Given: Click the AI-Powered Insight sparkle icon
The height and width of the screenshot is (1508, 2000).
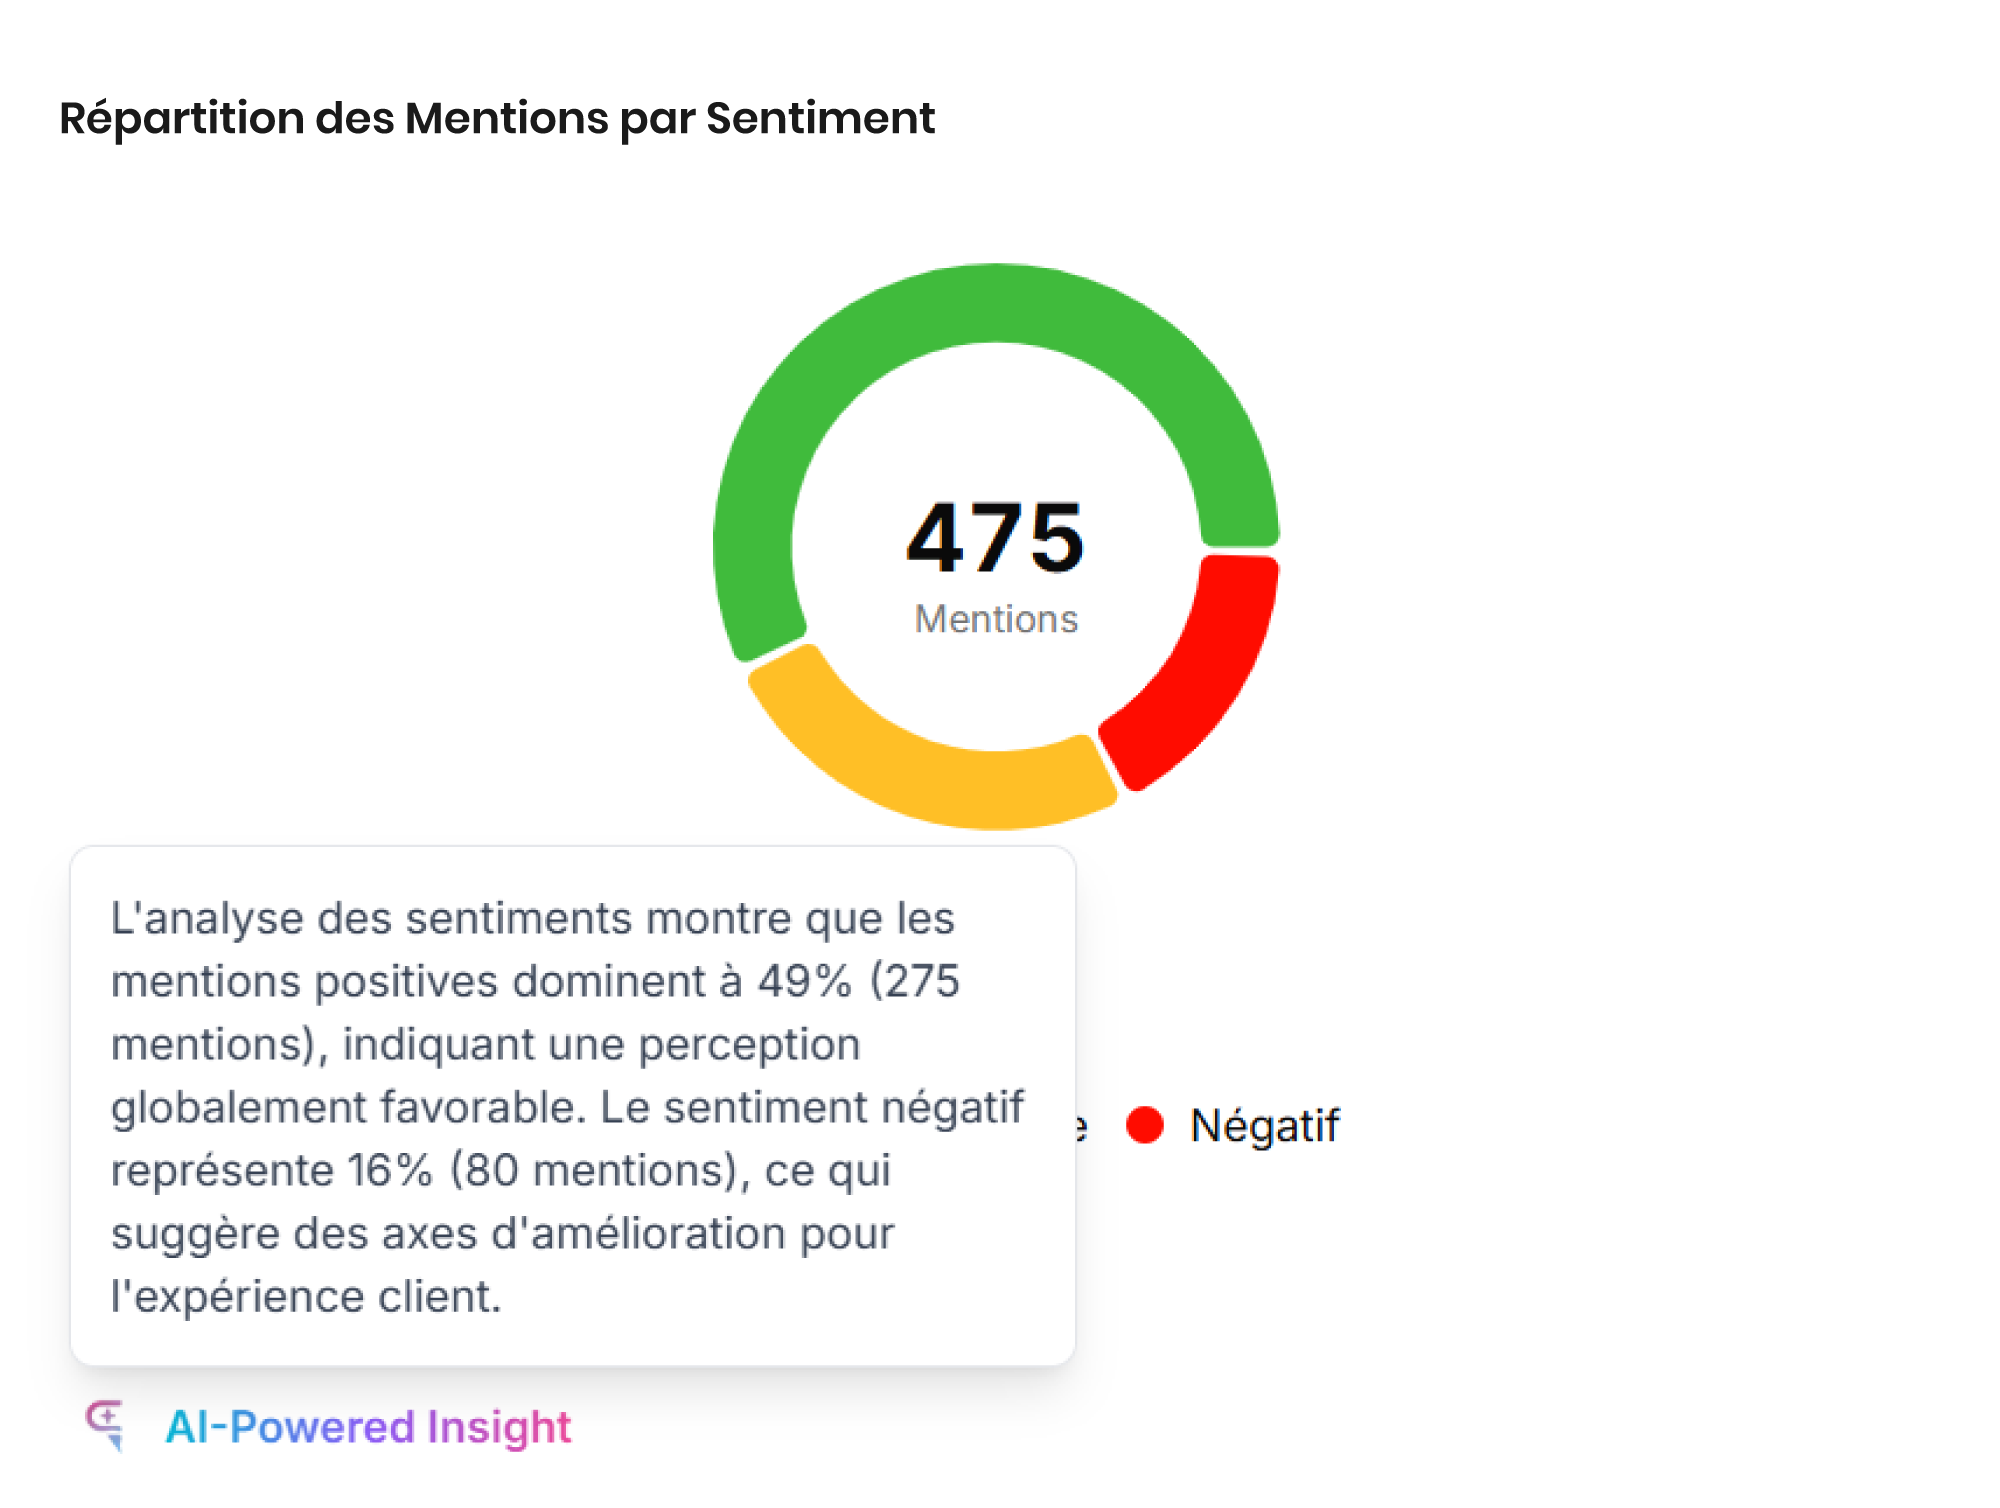Looking at the screenshot, I should [105, 1424].
